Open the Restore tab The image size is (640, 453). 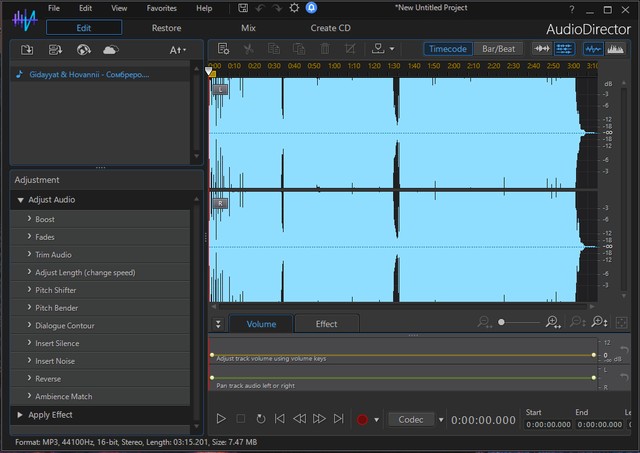coord(166,28)
